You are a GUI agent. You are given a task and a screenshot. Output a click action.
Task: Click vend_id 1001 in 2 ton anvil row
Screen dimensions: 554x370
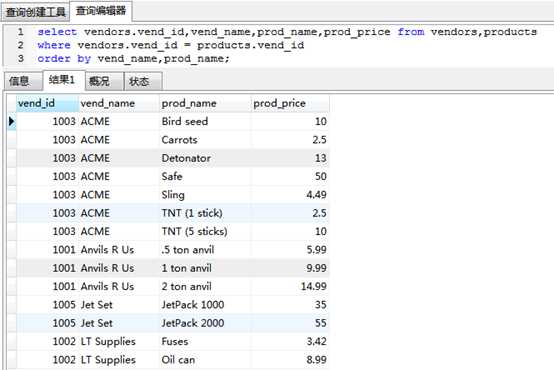tap(47, 287)
